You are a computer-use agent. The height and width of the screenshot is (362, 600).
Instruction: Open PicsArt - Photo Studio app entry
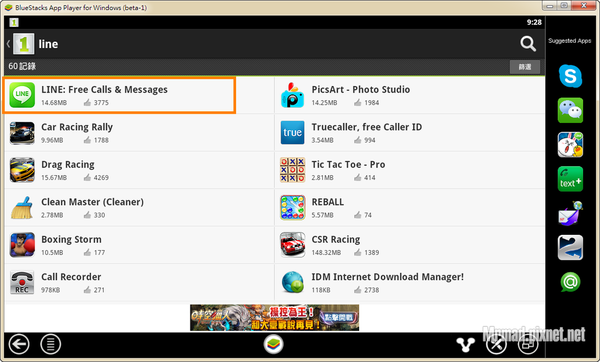click(409, 95)
